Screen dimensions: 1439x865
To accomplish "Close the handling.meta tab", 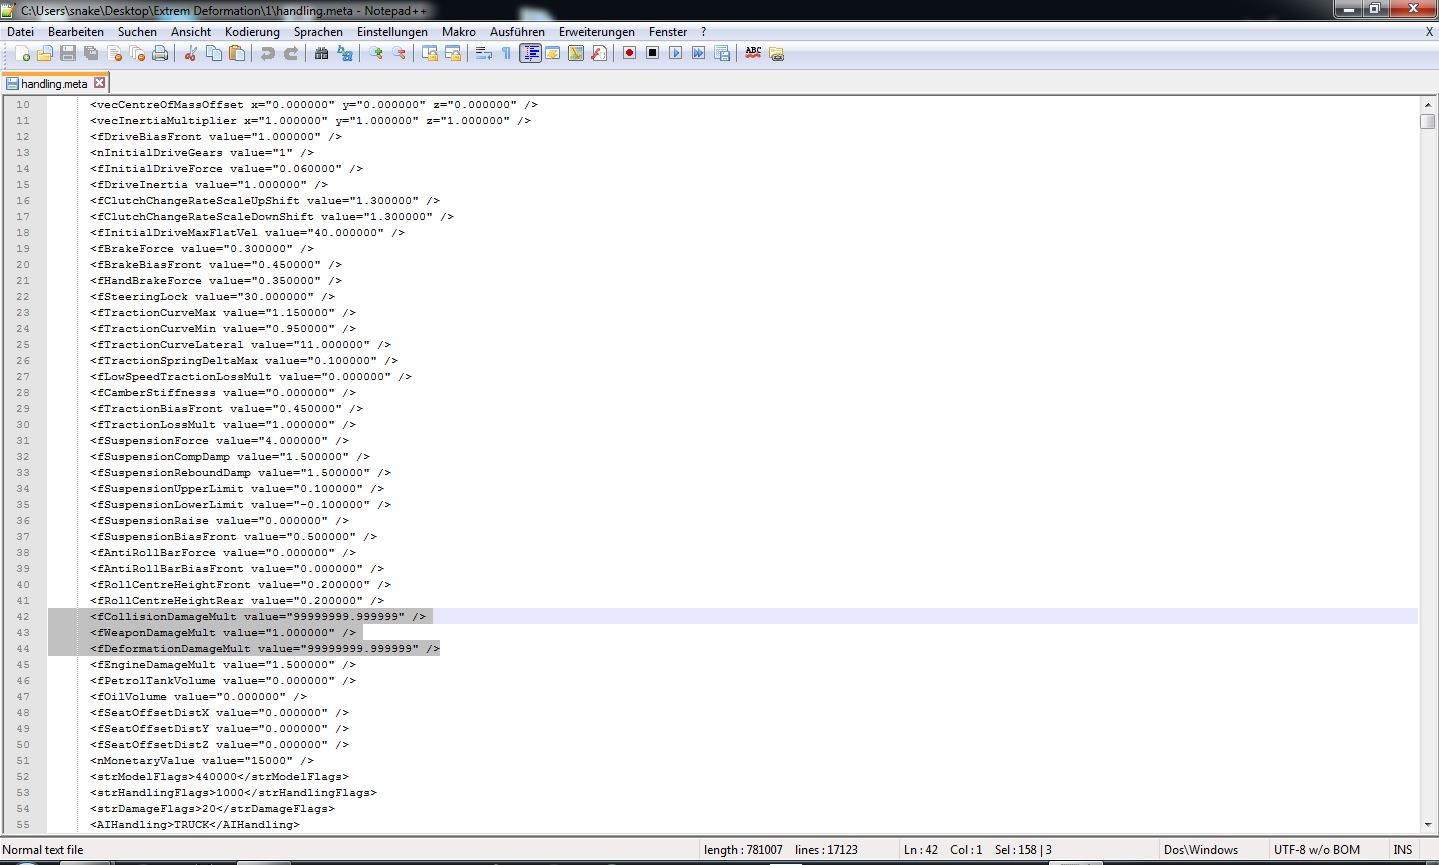I will 99,83.
